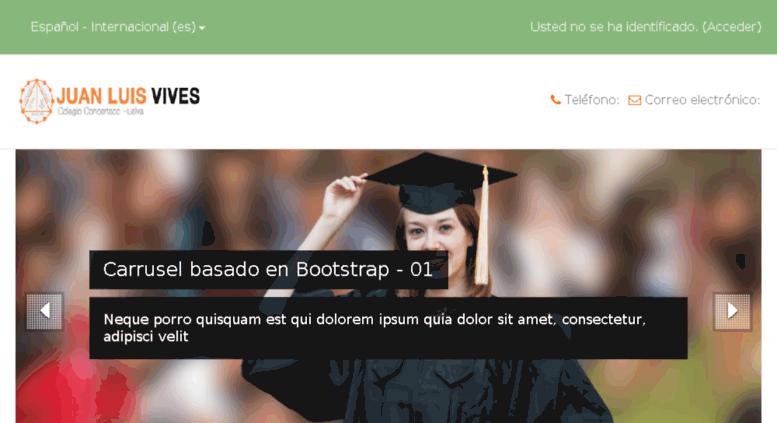Click the caret arrow beside the language name
The image size is (777, 423).
coord(202,28)
